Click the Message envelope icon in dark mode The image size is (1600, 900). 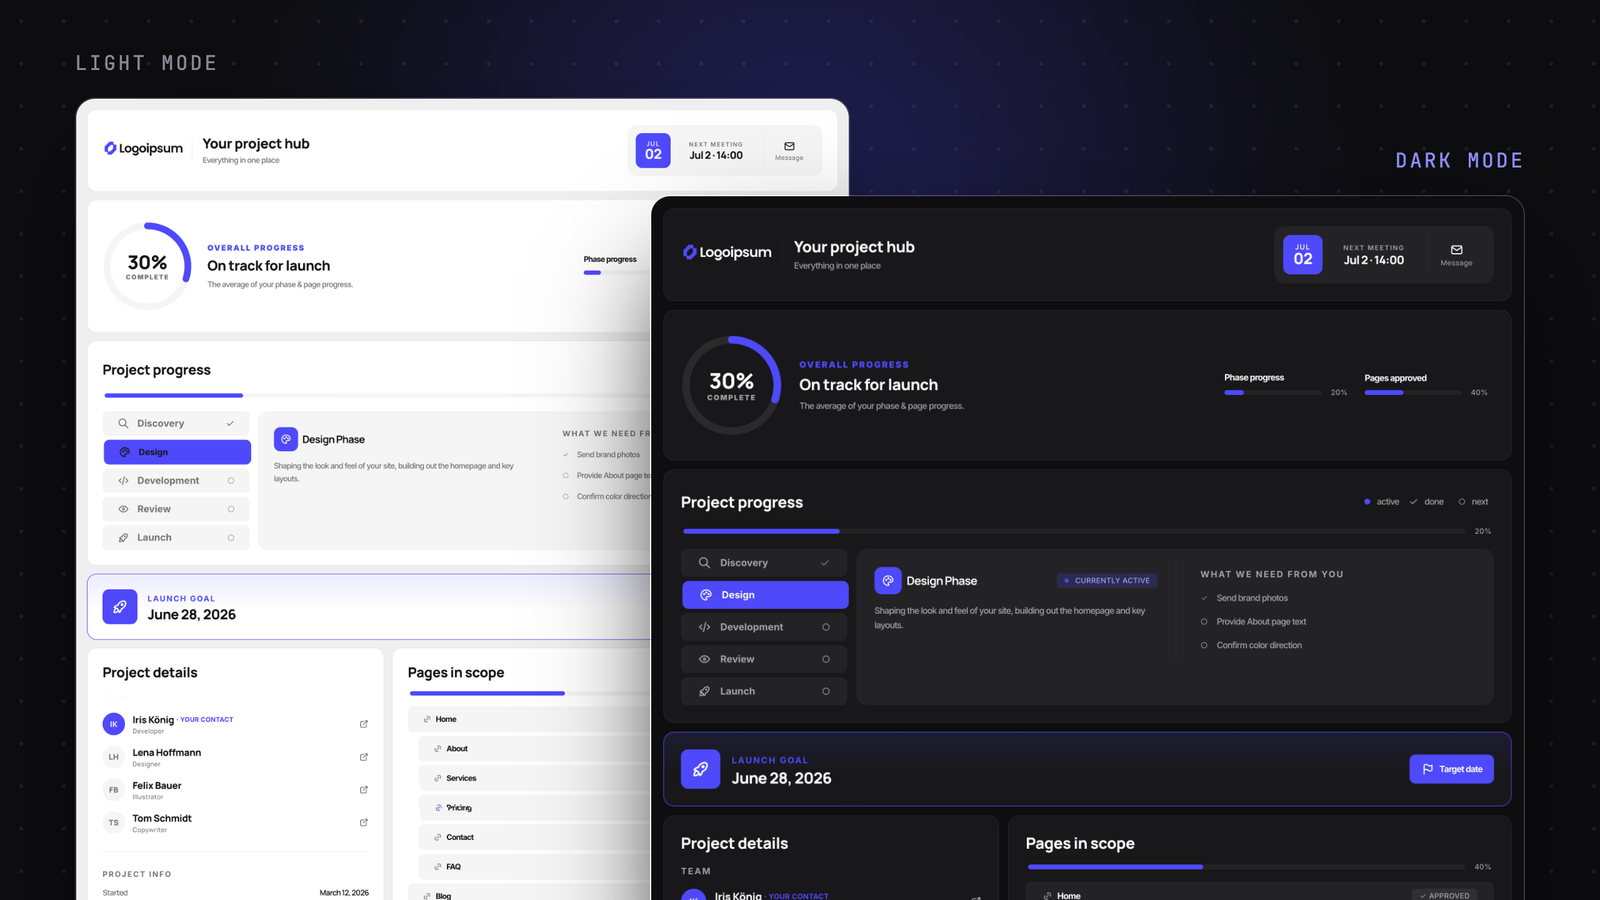(x=1456, y=250)
